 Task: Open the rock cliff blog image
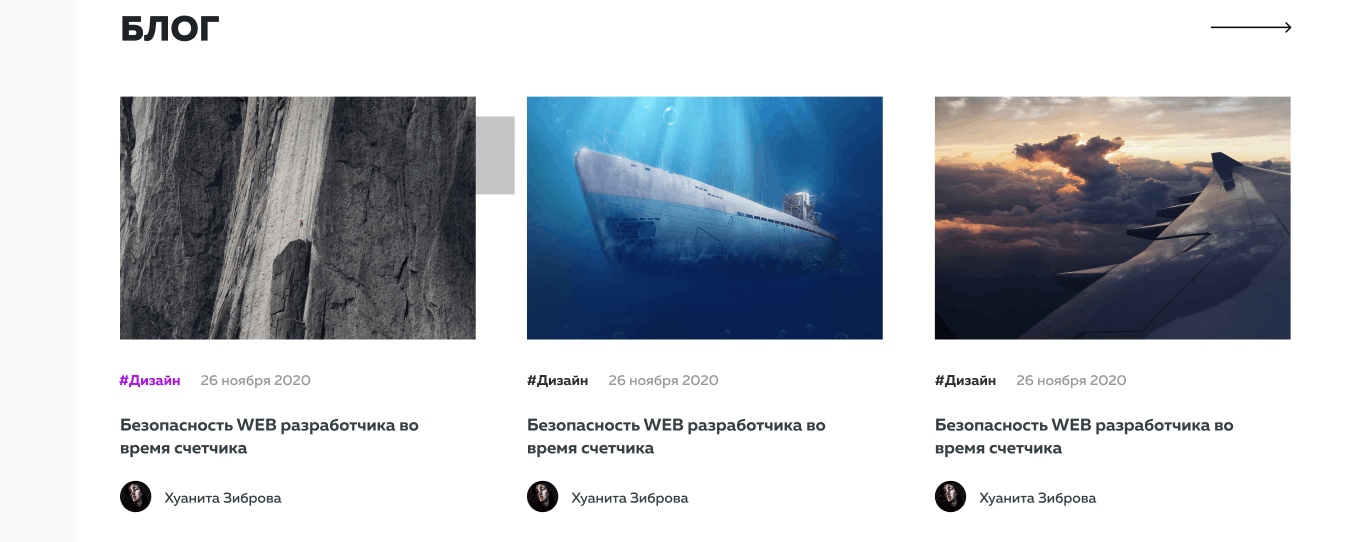click(x=298, y=218)
